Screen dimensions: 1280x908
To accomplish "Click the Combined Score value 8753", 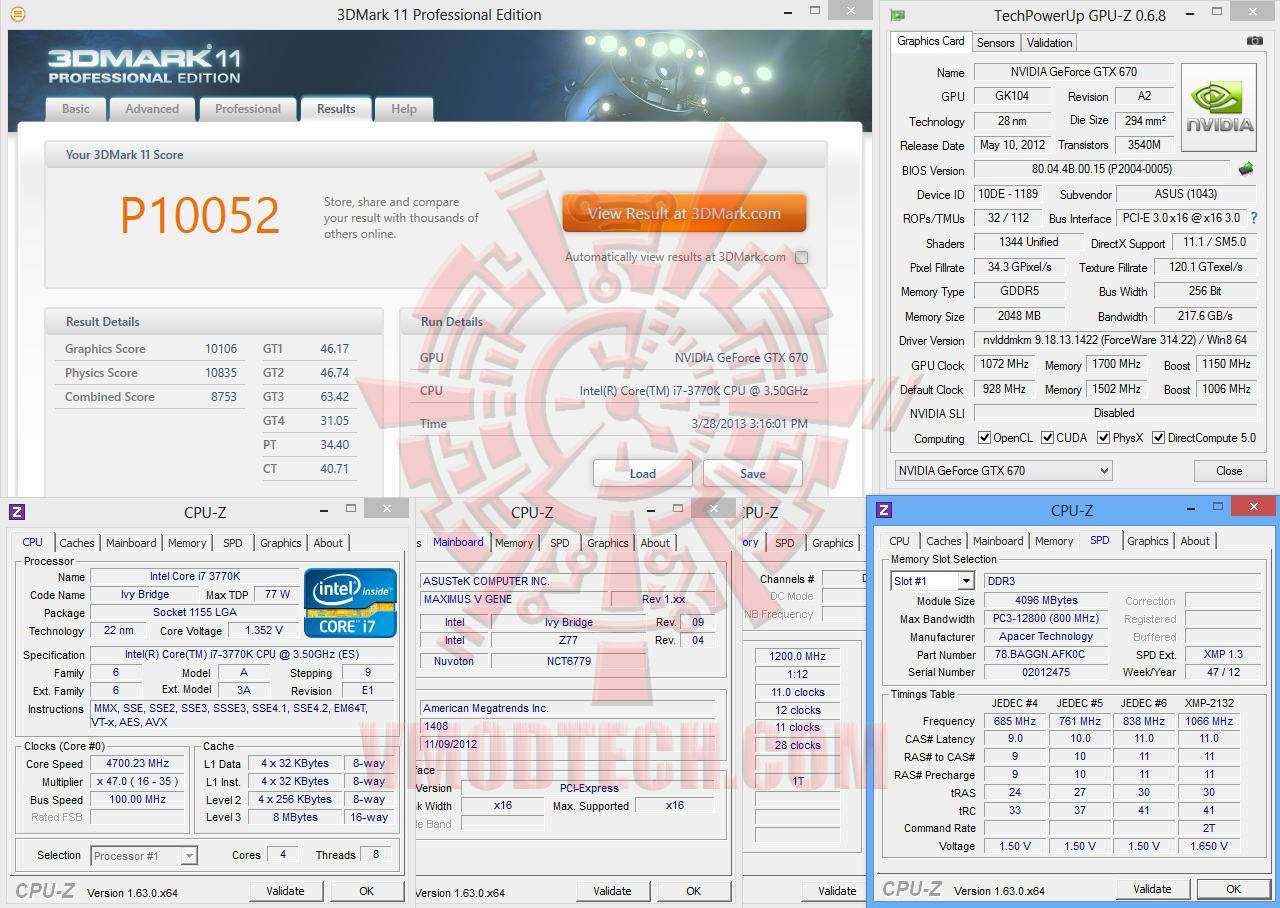I will point(224,397).
